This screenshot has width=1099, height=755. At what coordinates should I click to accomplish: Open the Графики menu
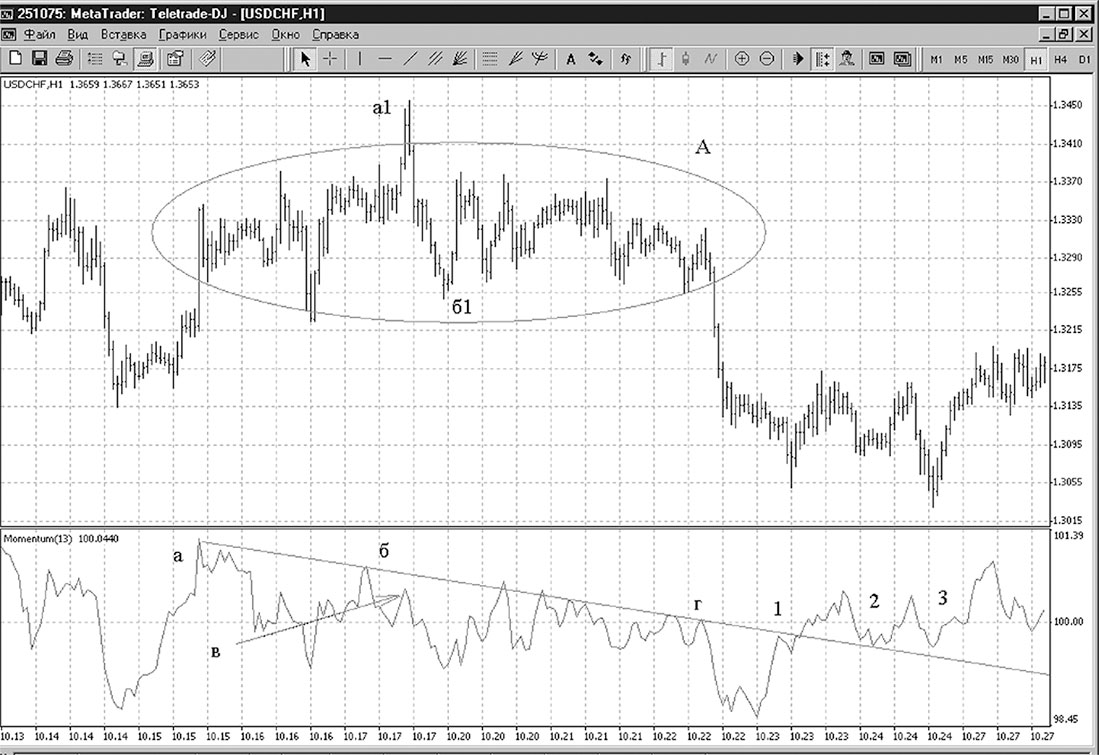pyautogui.click(x=182, y=34)
